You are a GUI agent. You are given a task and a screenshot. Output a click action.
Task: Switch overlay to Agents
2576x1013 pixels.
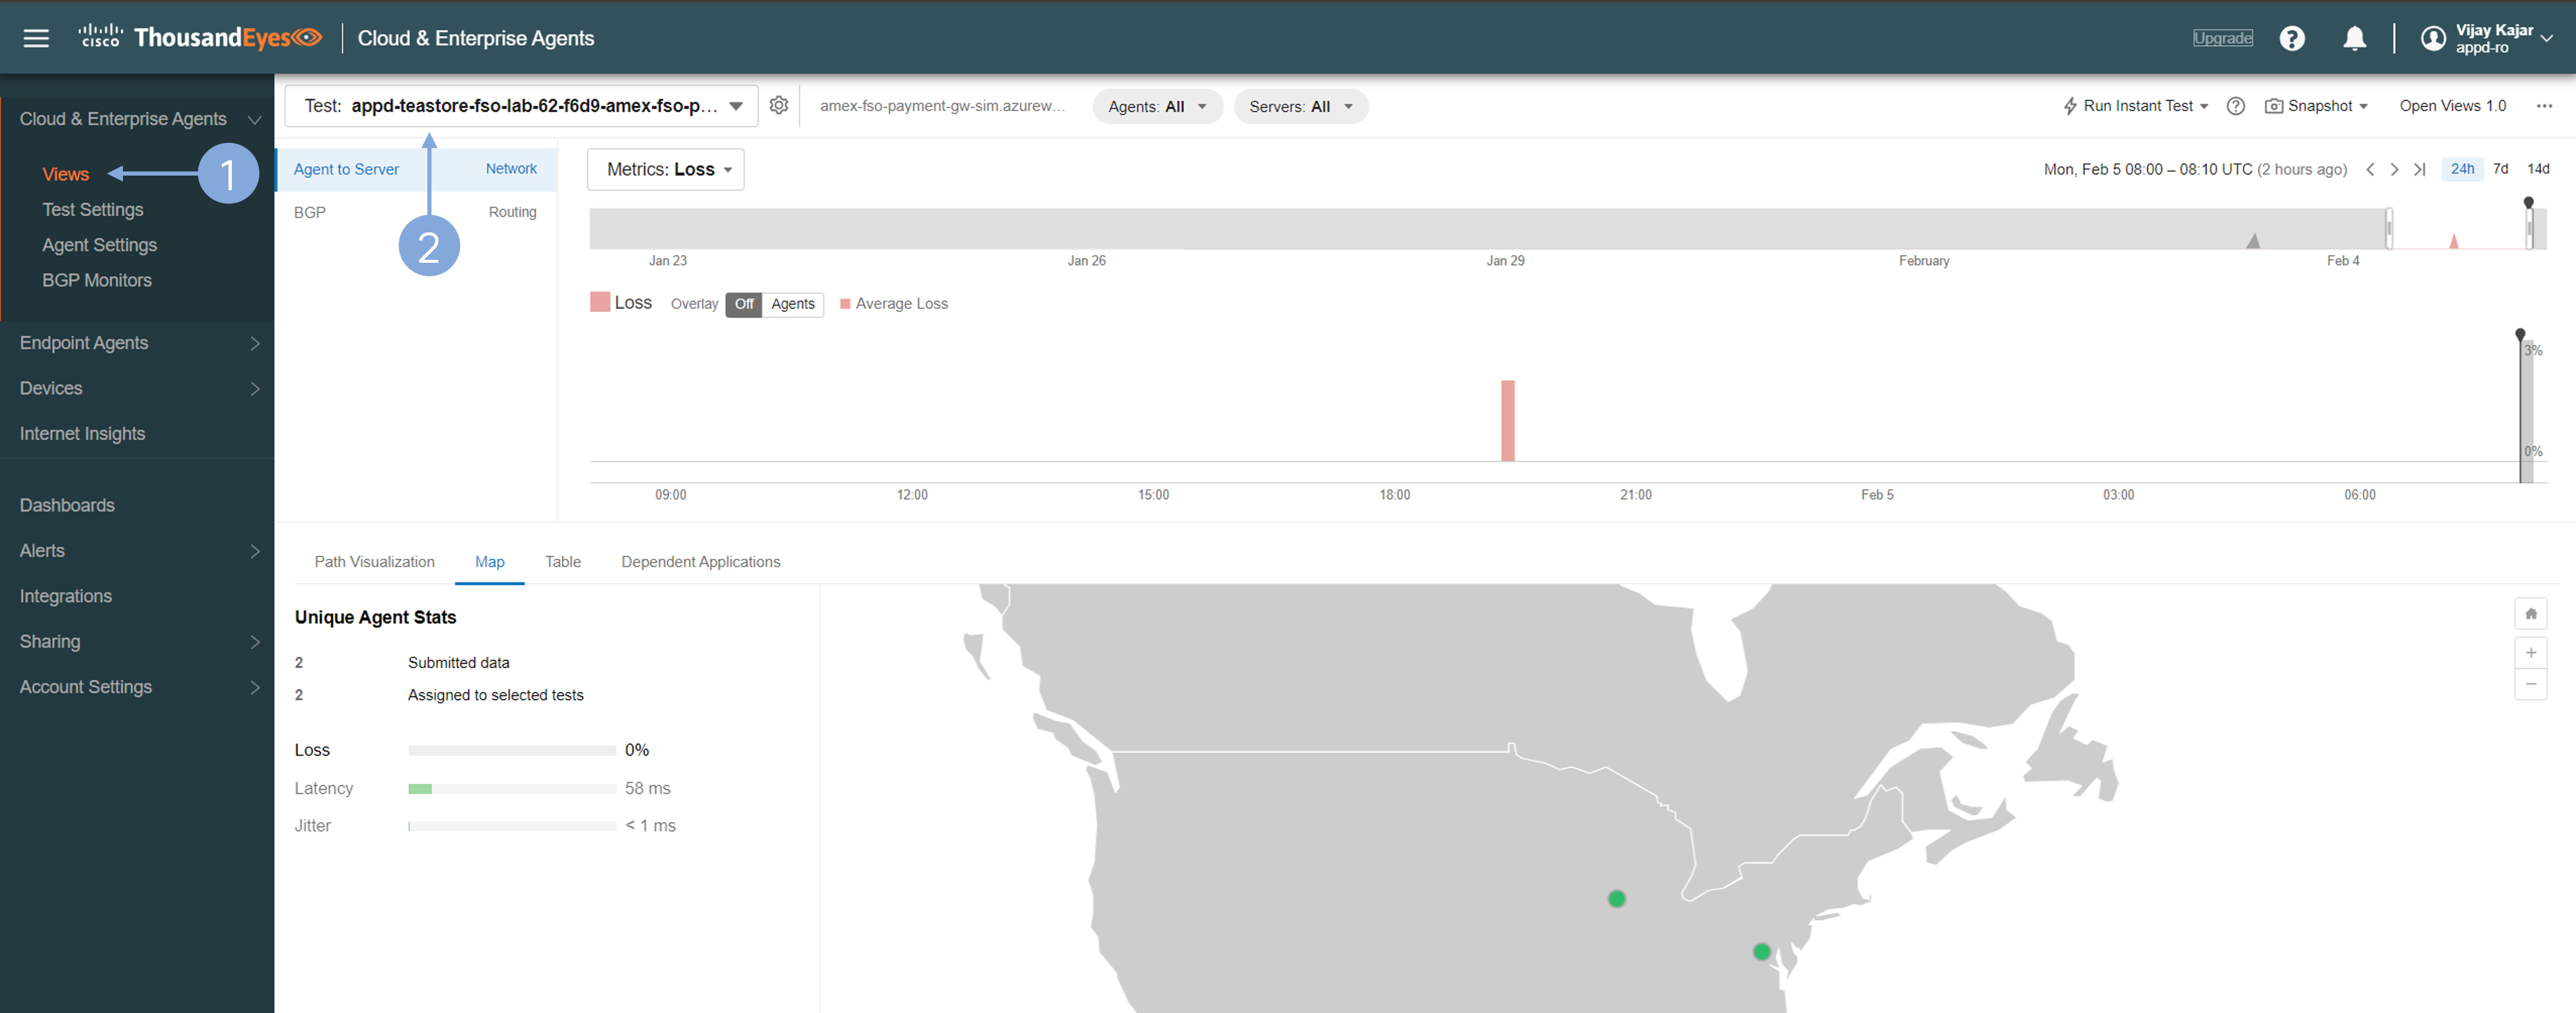pos(792,304)
